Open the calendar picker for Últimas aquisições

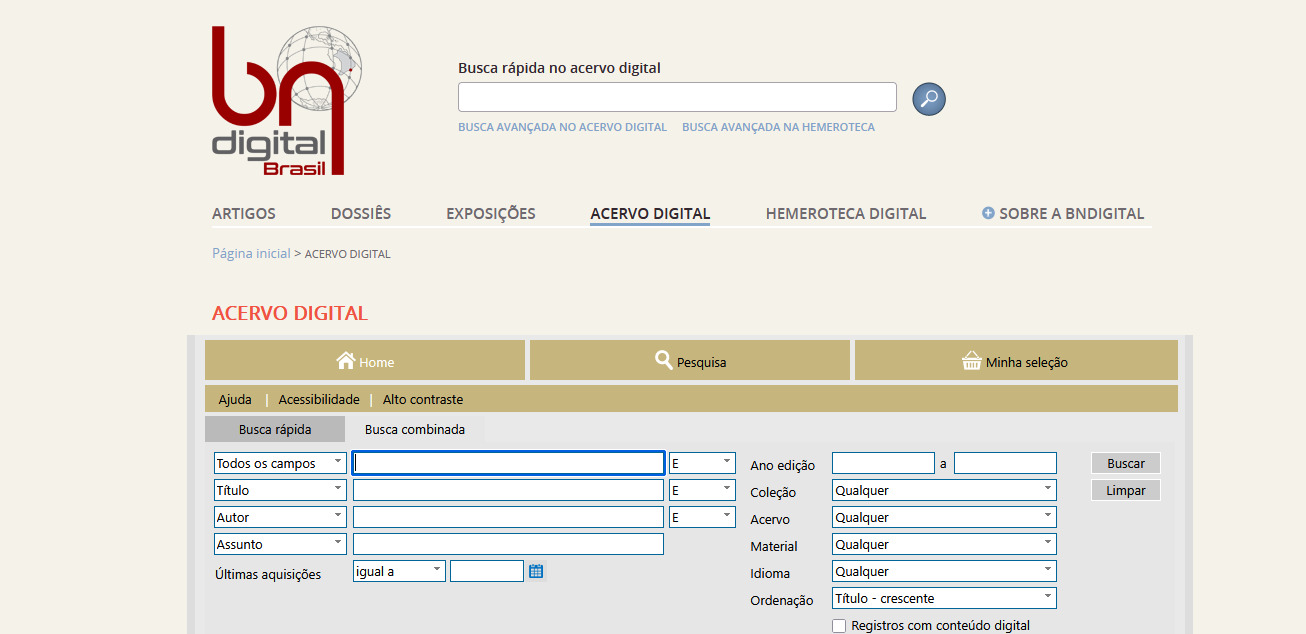[x=536, y=570]
